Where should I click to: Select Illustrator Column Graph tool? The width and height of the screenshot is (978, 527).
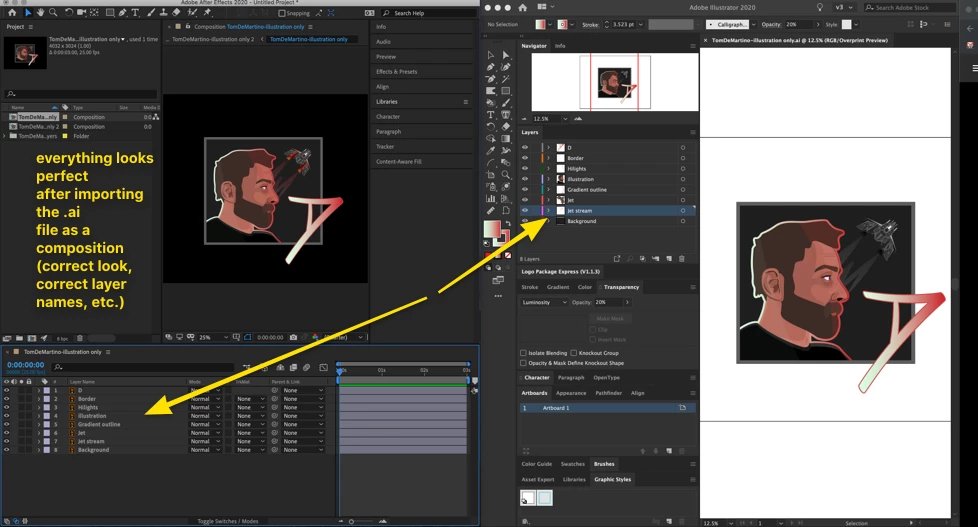491,198
